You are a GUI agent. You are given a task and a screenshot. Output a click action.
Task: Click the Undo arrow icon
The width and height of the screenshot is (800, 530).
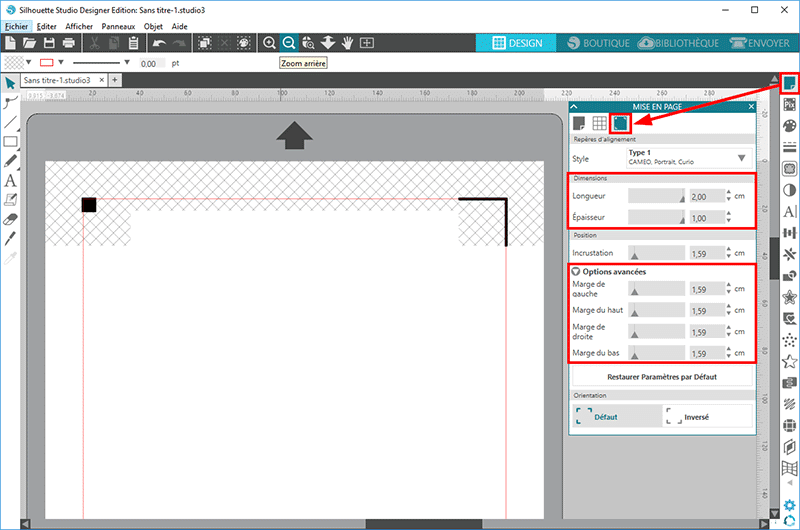(160, 43)
